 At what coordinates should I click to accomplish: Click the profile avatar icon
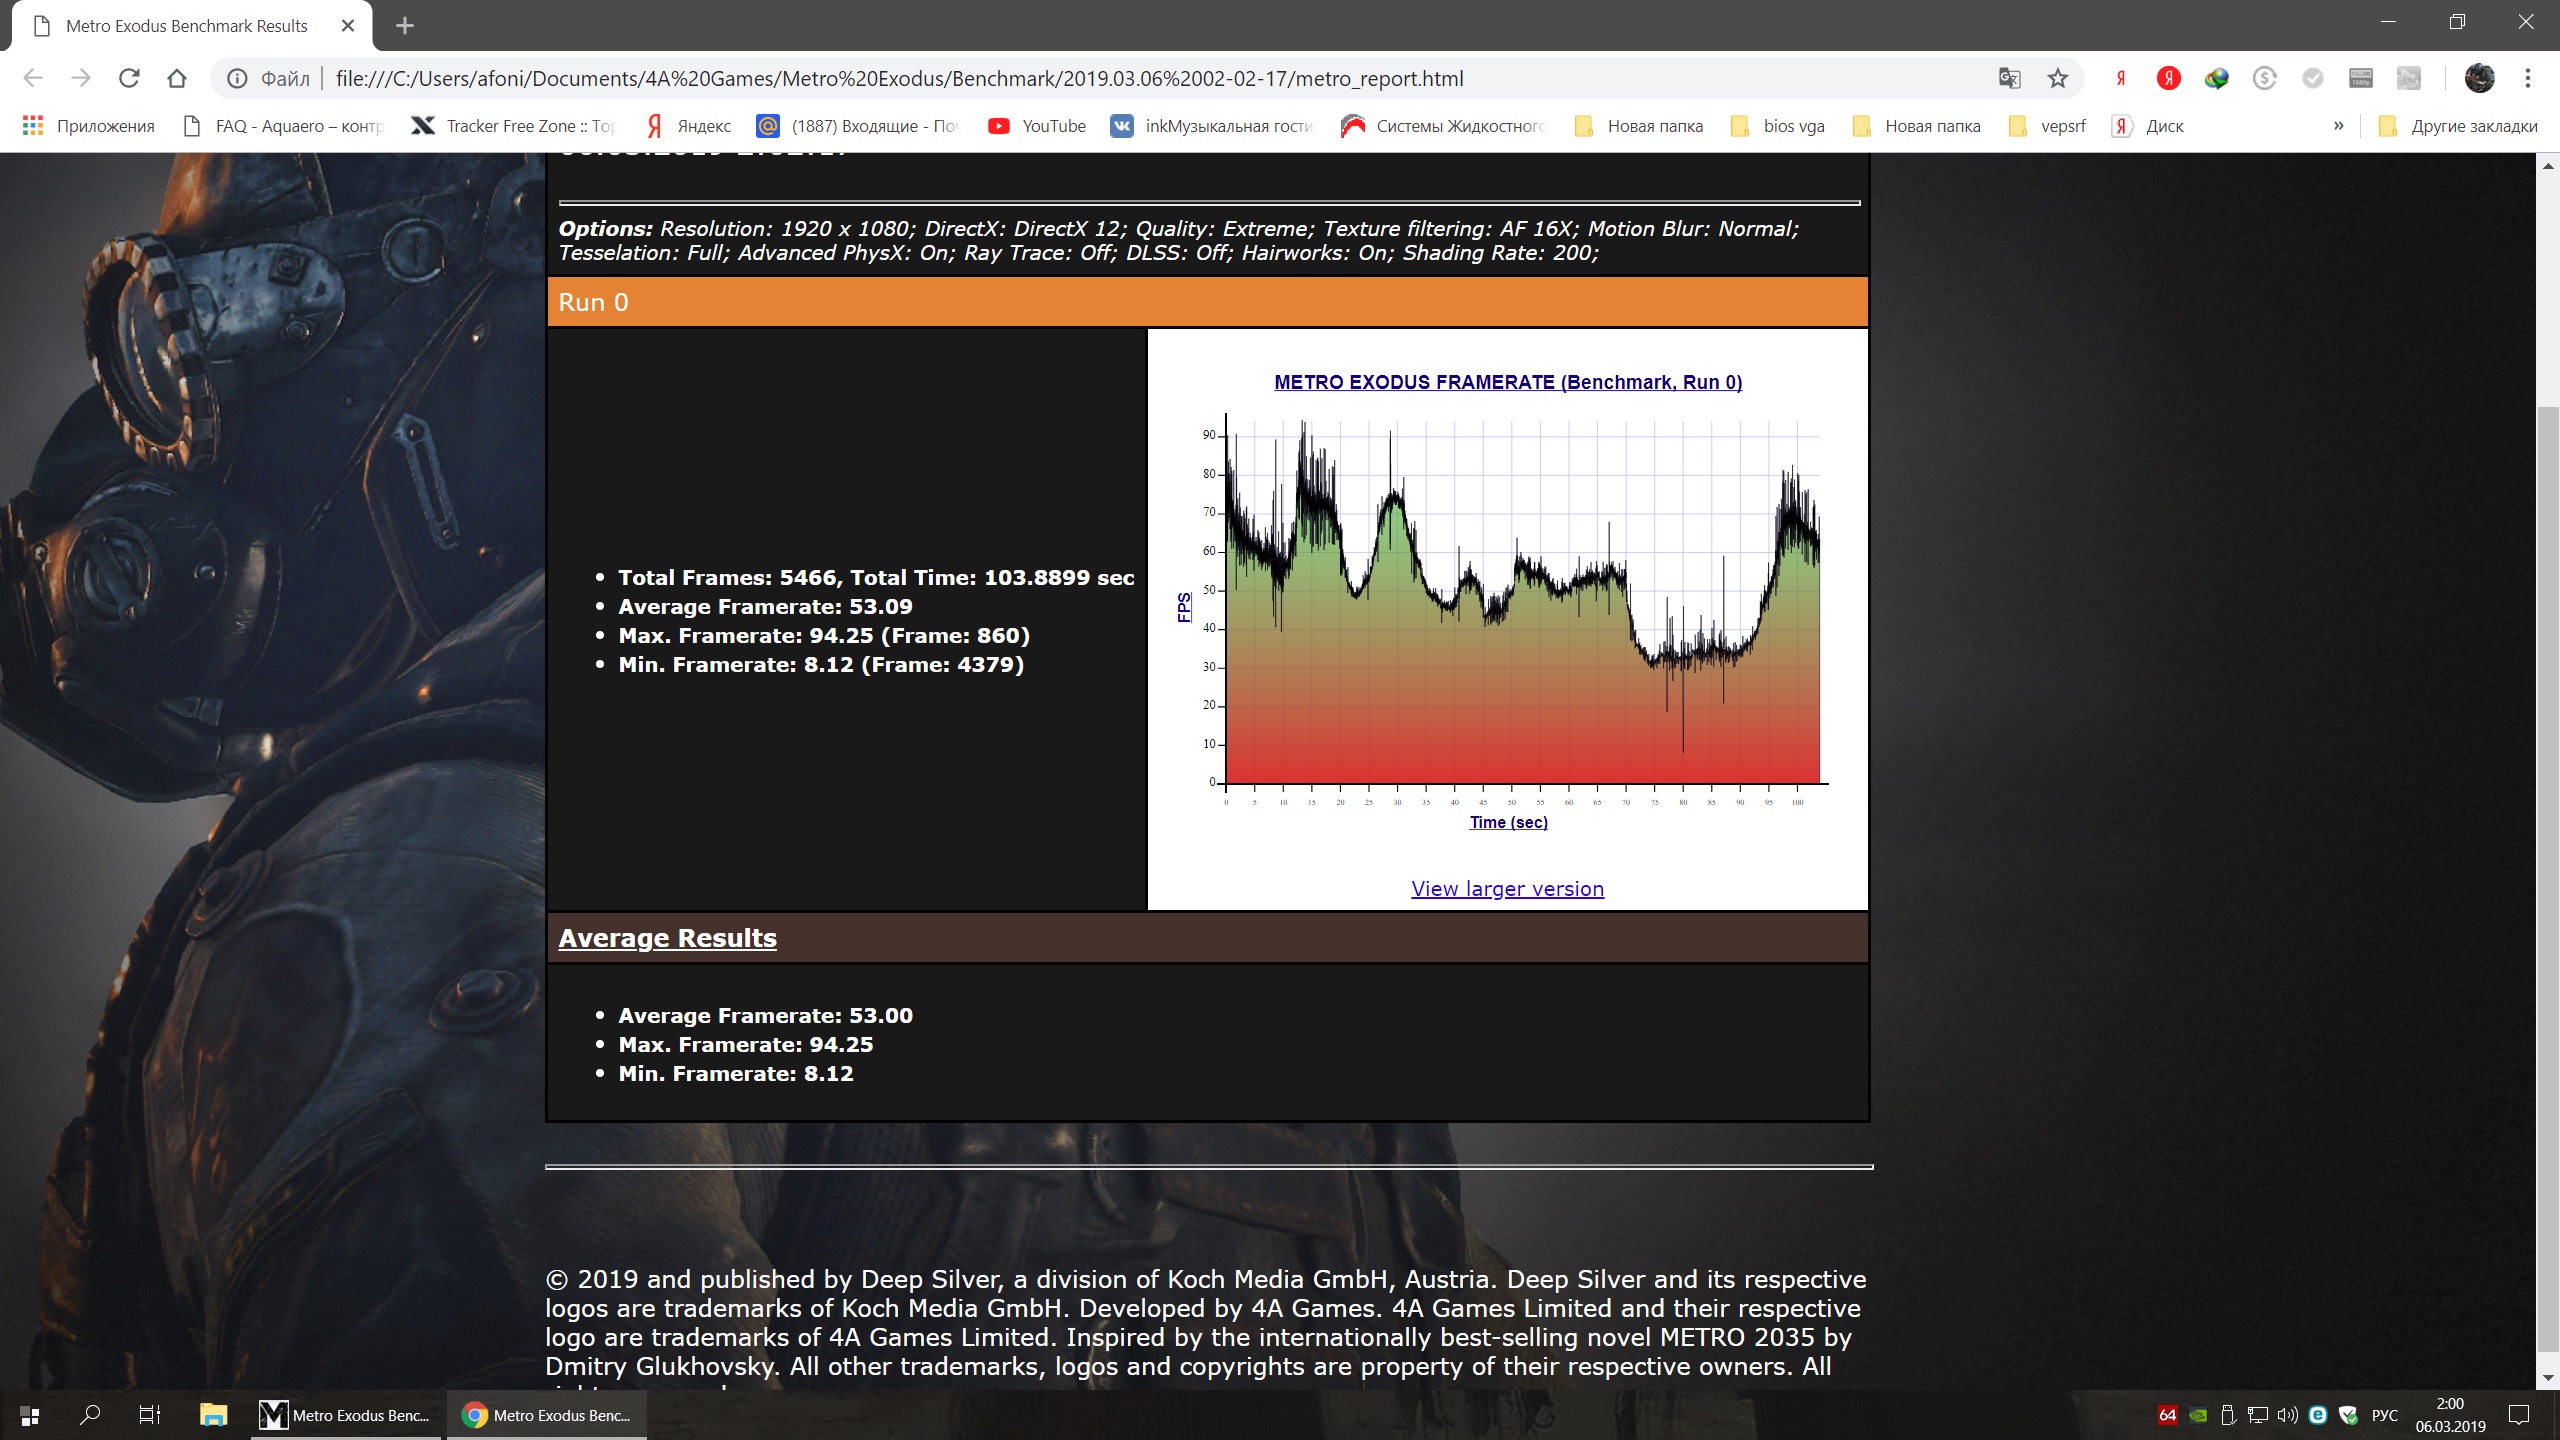(x=2479, y=78)
